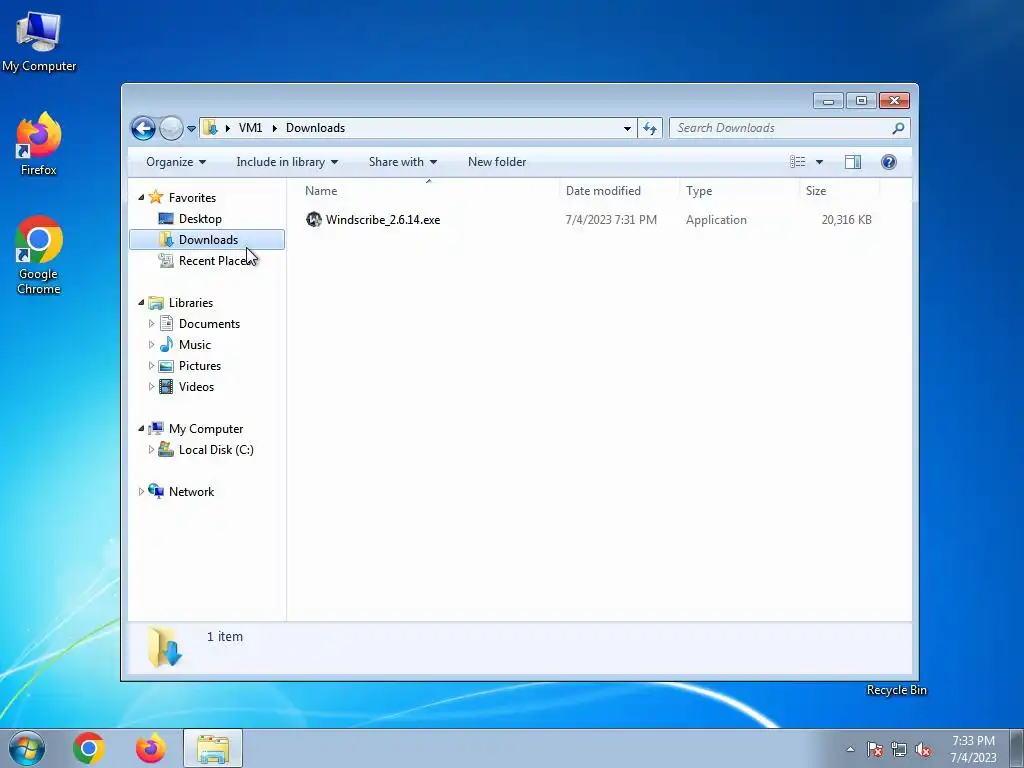Image resolution: width=1024 pixels, height=768 pixels.
Task: Open the view options dropdown arrow
Action: click(819, 162)
